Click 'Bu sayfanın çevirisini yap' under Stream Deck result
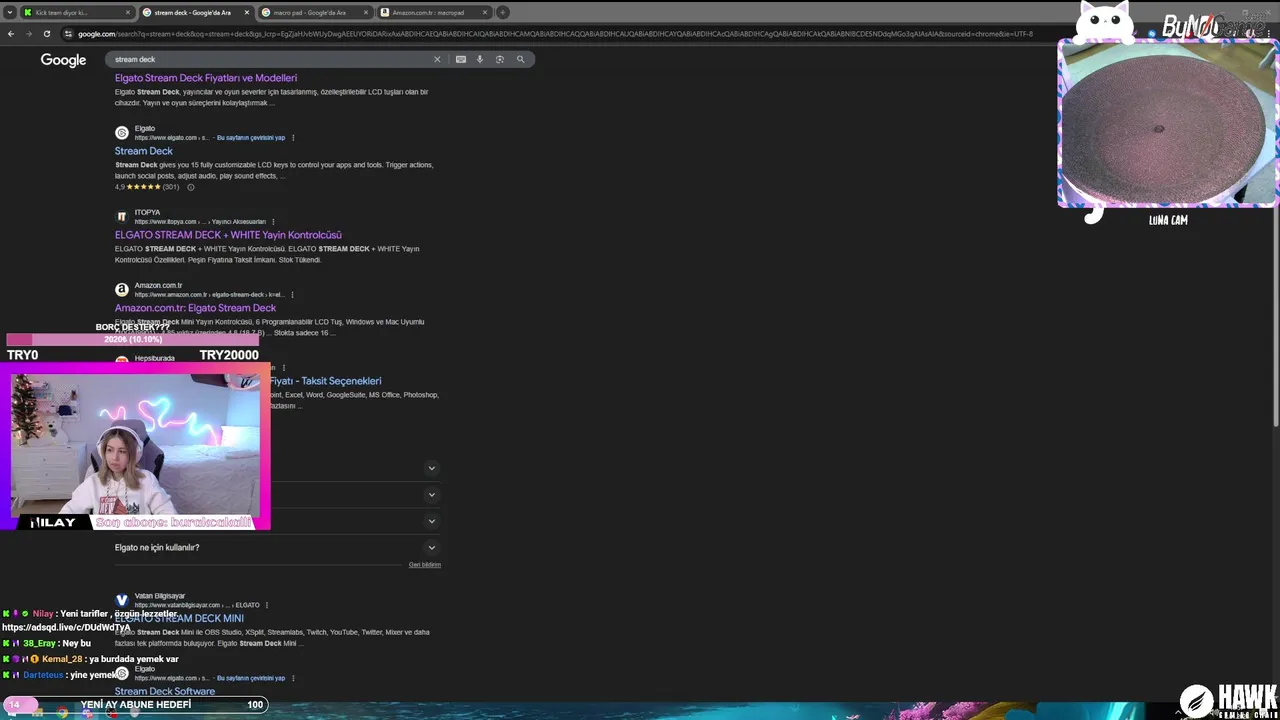 [251, 138]
